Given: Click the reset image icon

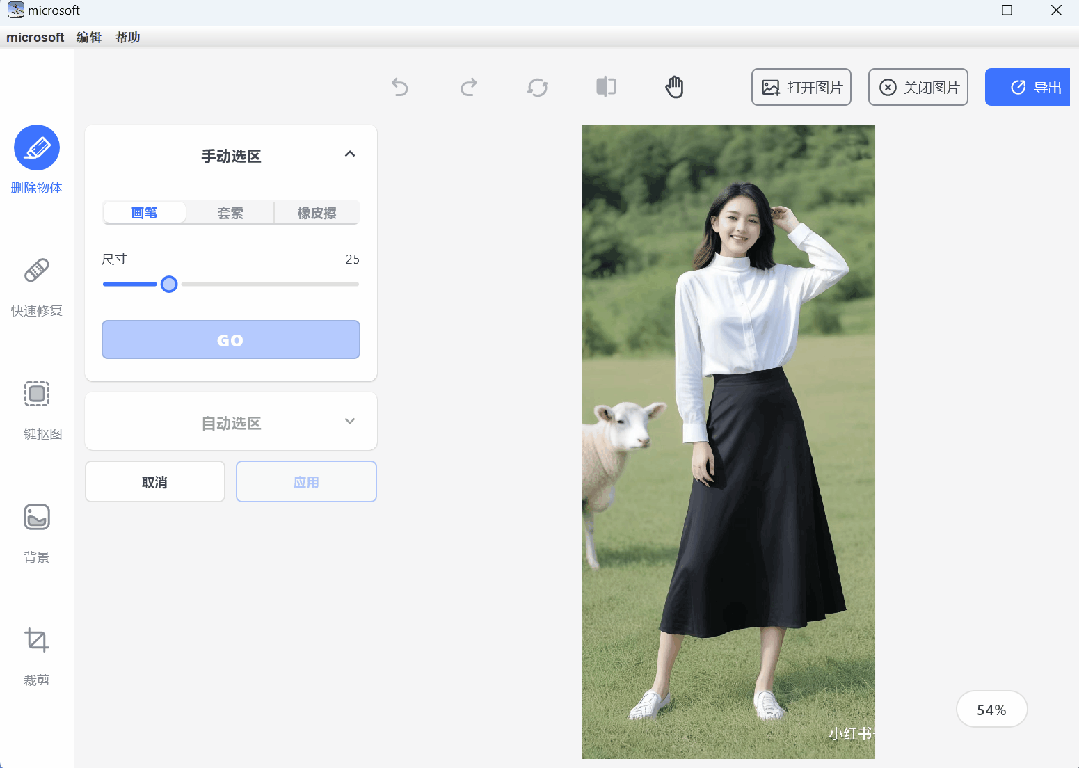Looking at the screenshot, I should 537,87.
